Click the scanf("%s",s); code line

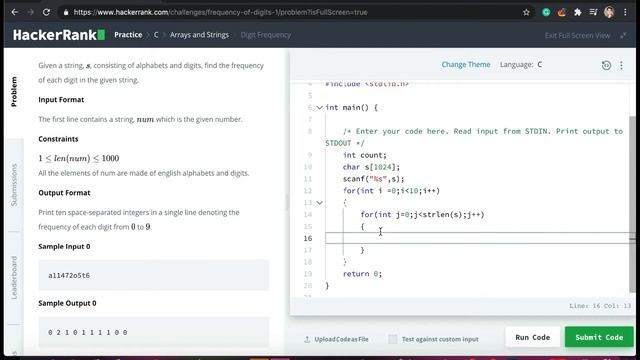pyautogui.click(x=373, y=179)
